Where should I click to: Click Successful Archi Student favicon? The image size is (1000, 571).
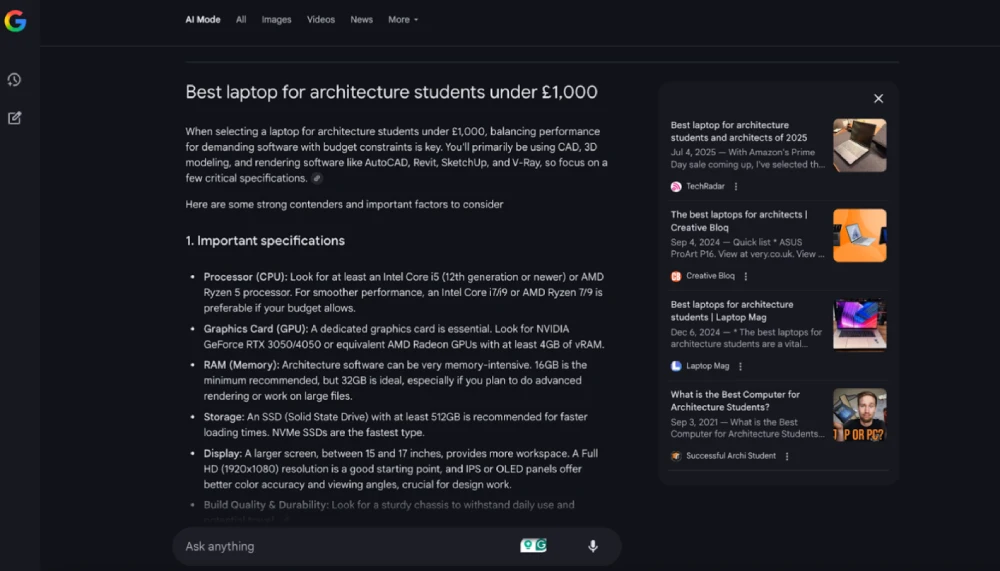(676, 456)
